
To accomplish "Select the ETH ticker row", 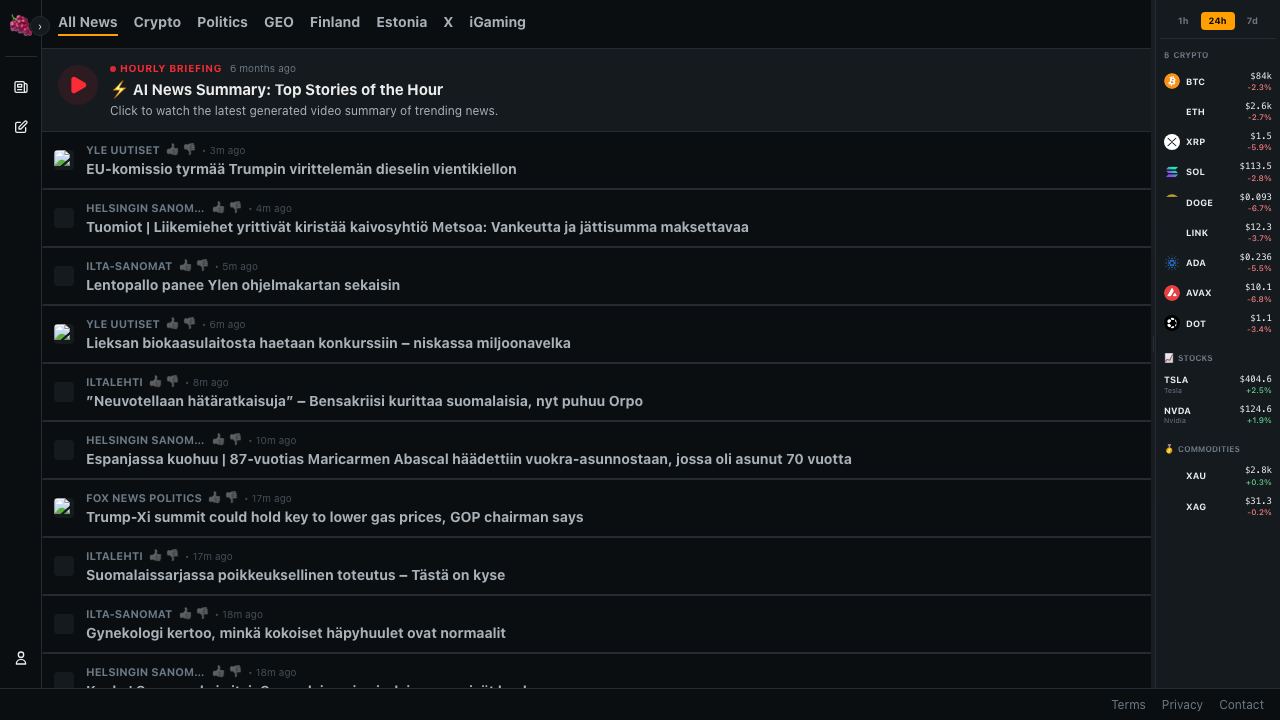I will 1218,111.
